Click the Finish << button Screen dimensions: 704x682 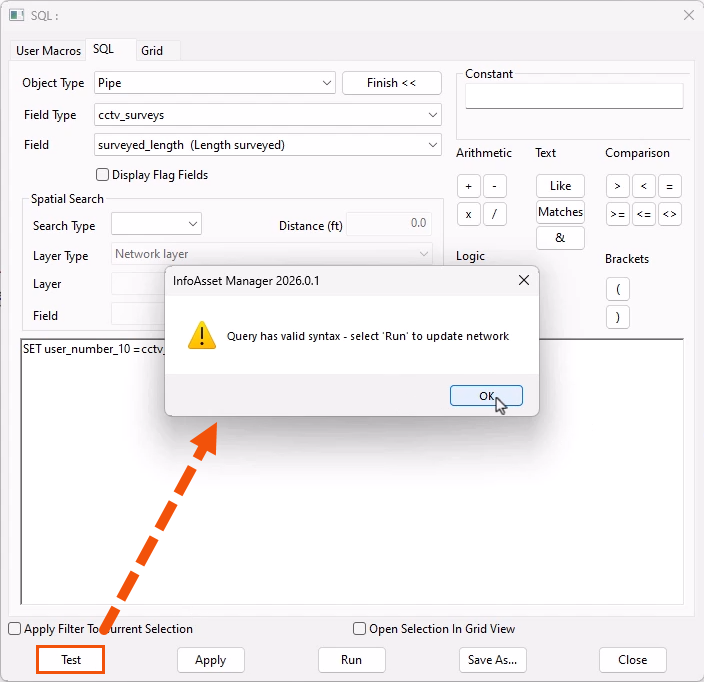click(392, 83)
